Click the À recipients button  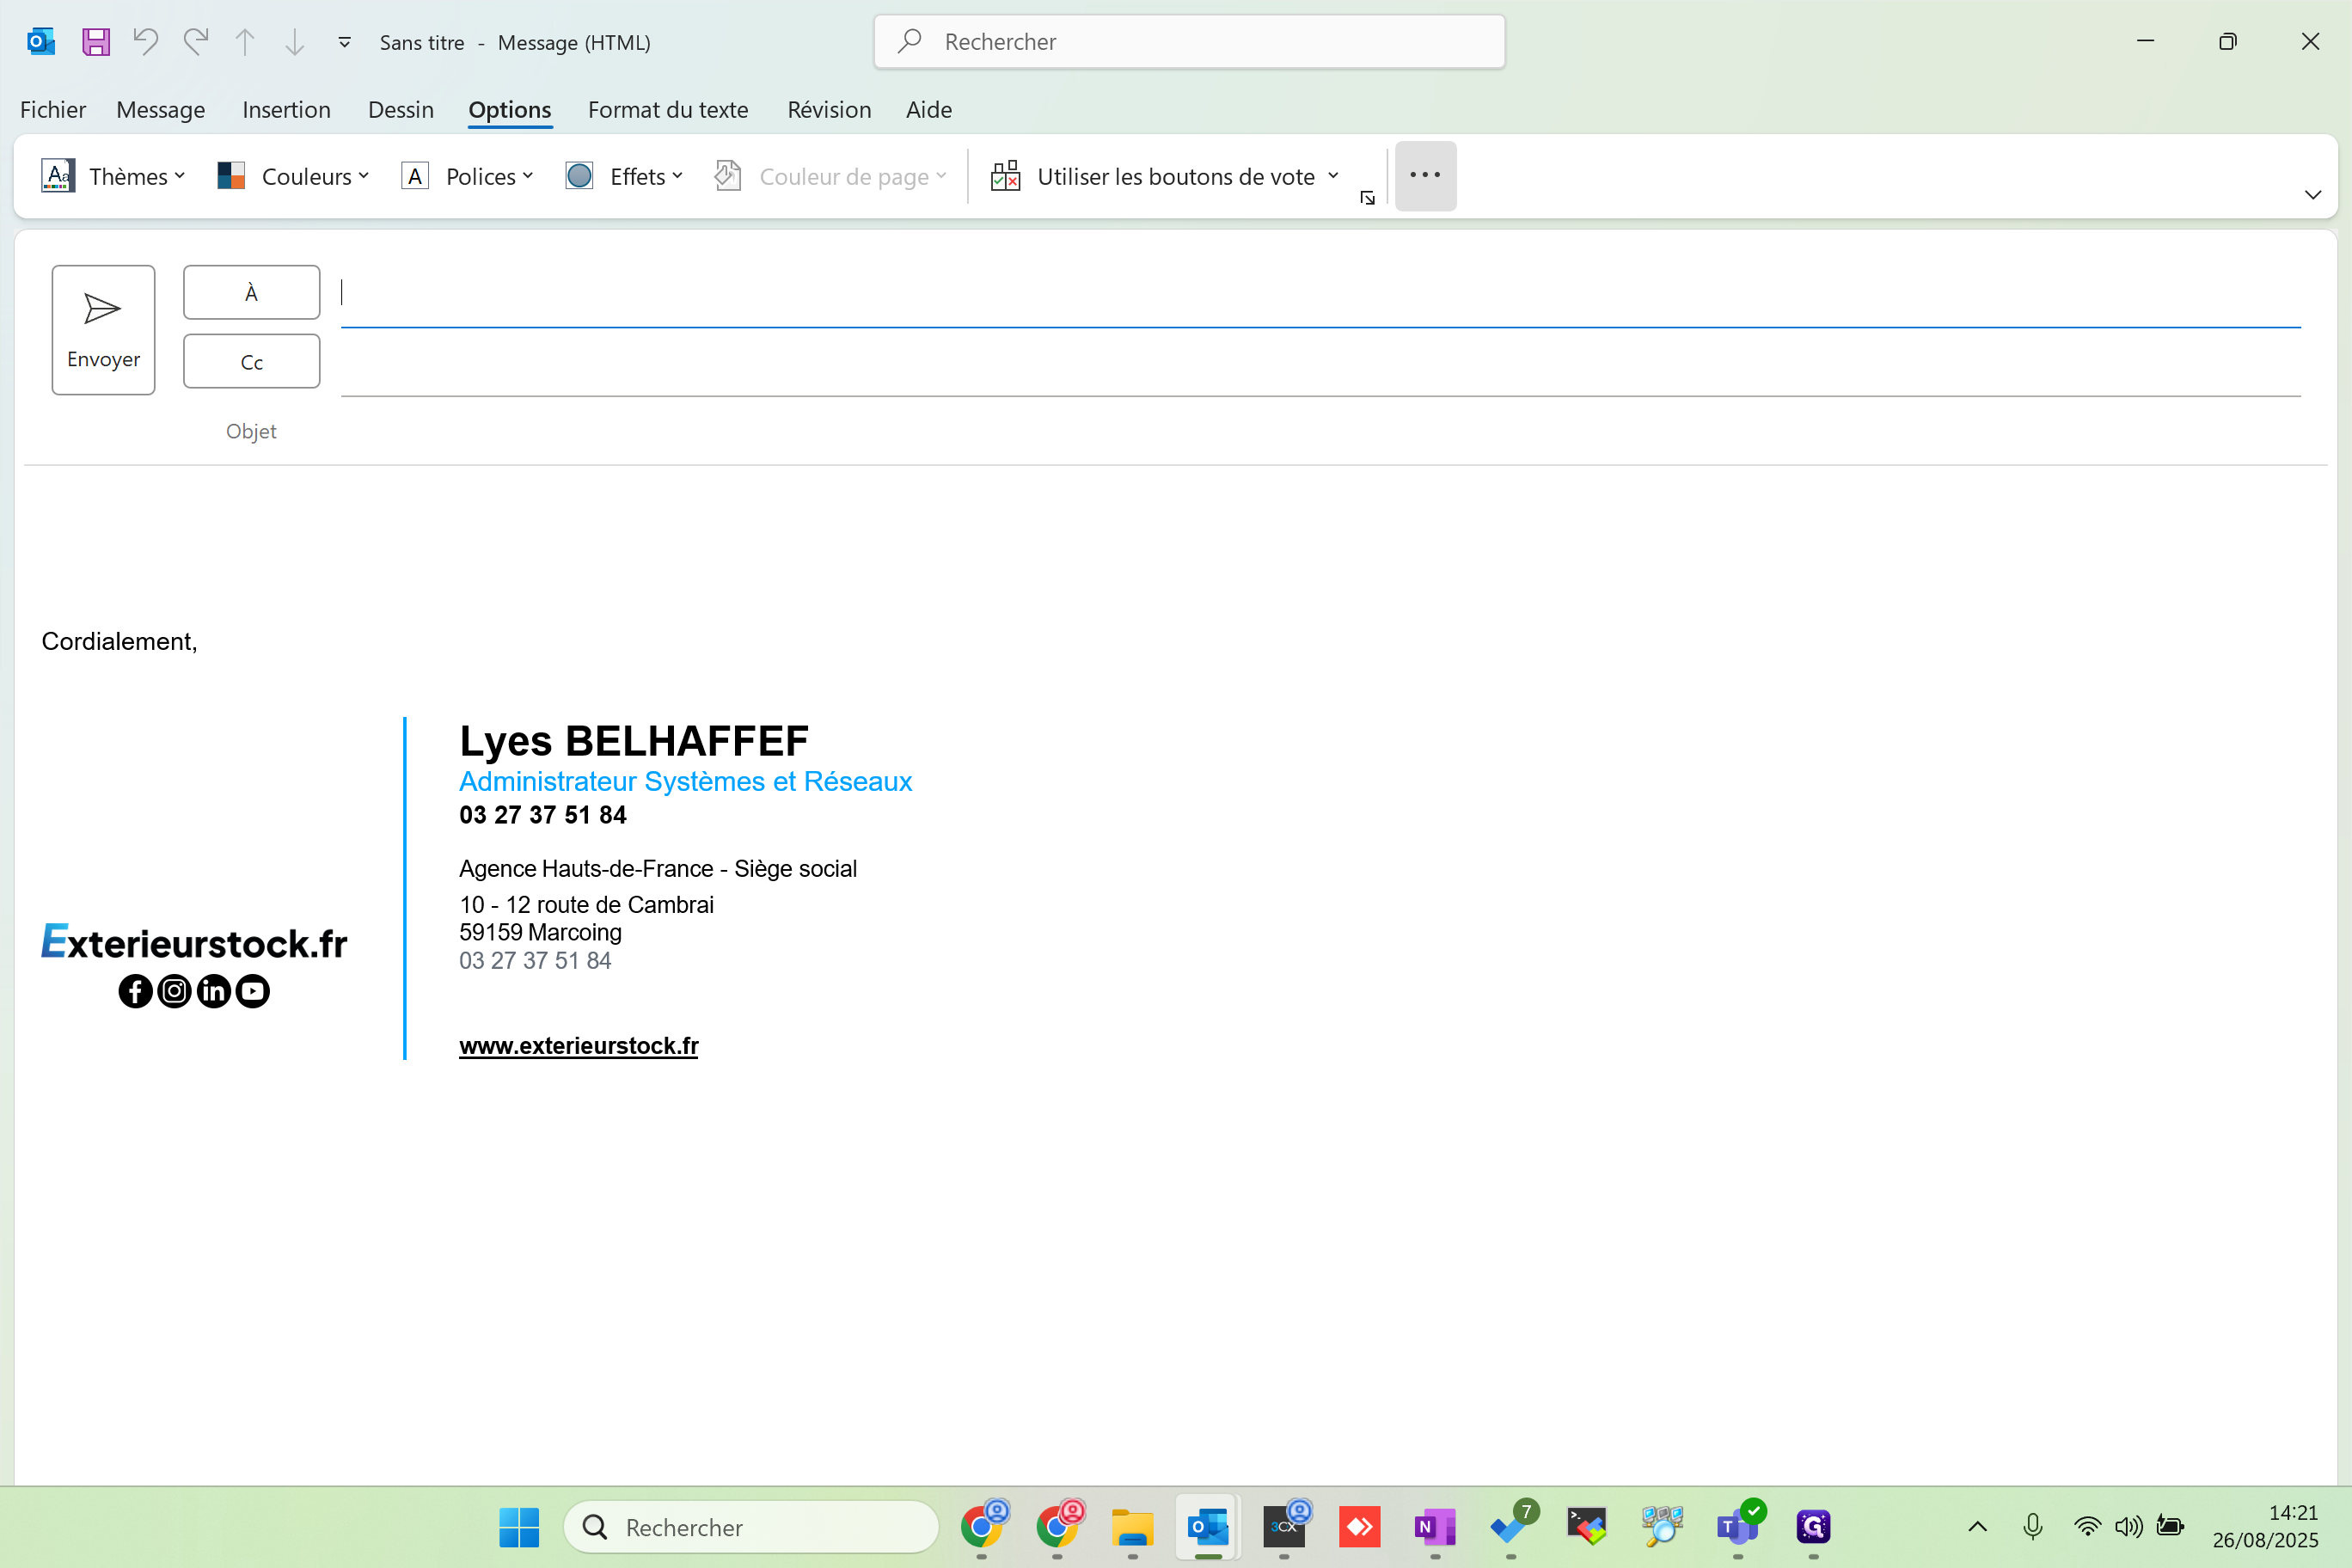pyautogui.click(x=252, y=292)
